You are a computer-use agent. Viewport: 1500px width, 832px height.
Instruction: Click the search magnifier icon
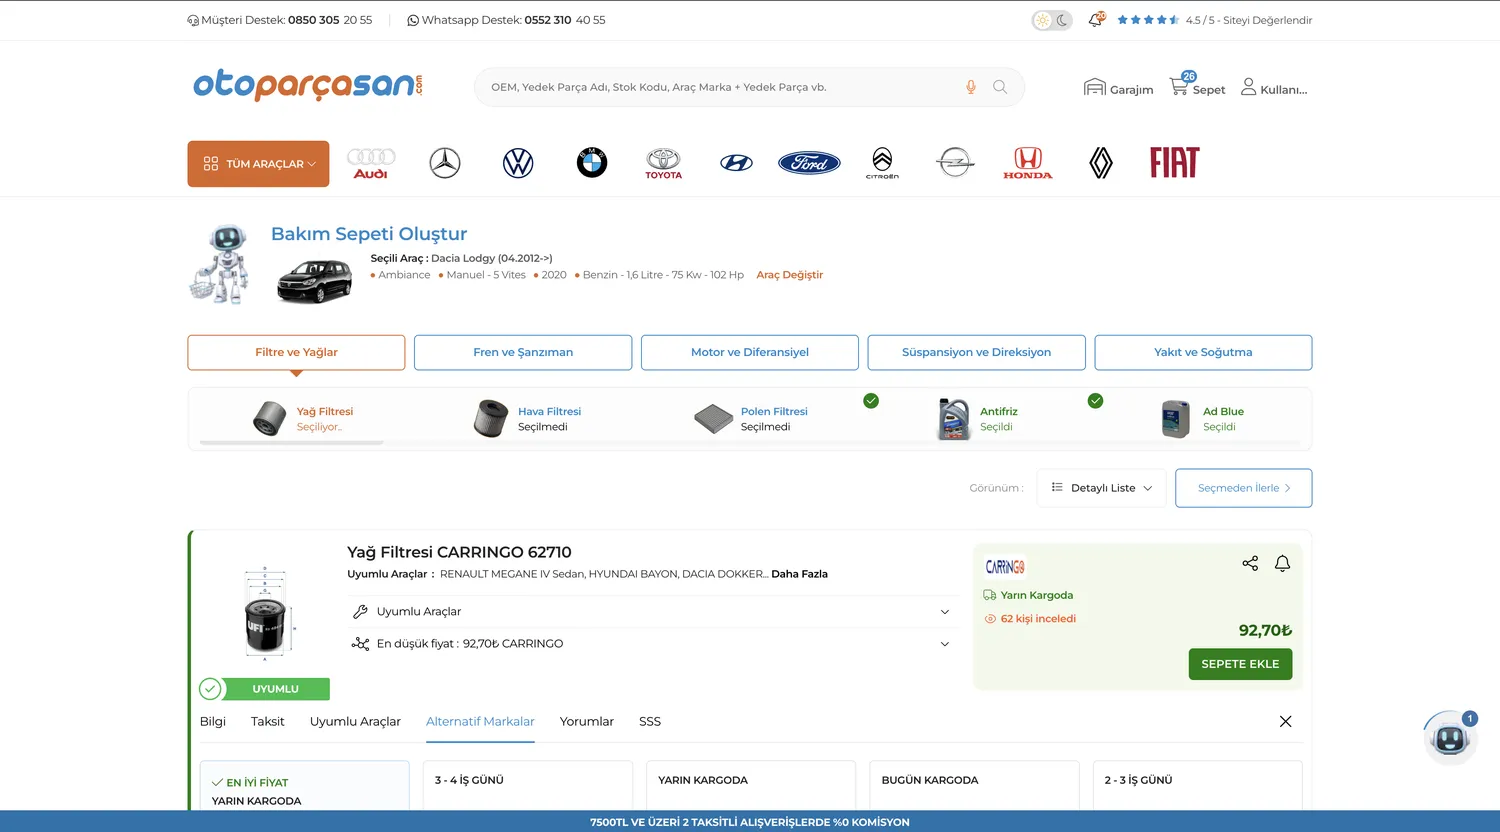click(1000, 87)
